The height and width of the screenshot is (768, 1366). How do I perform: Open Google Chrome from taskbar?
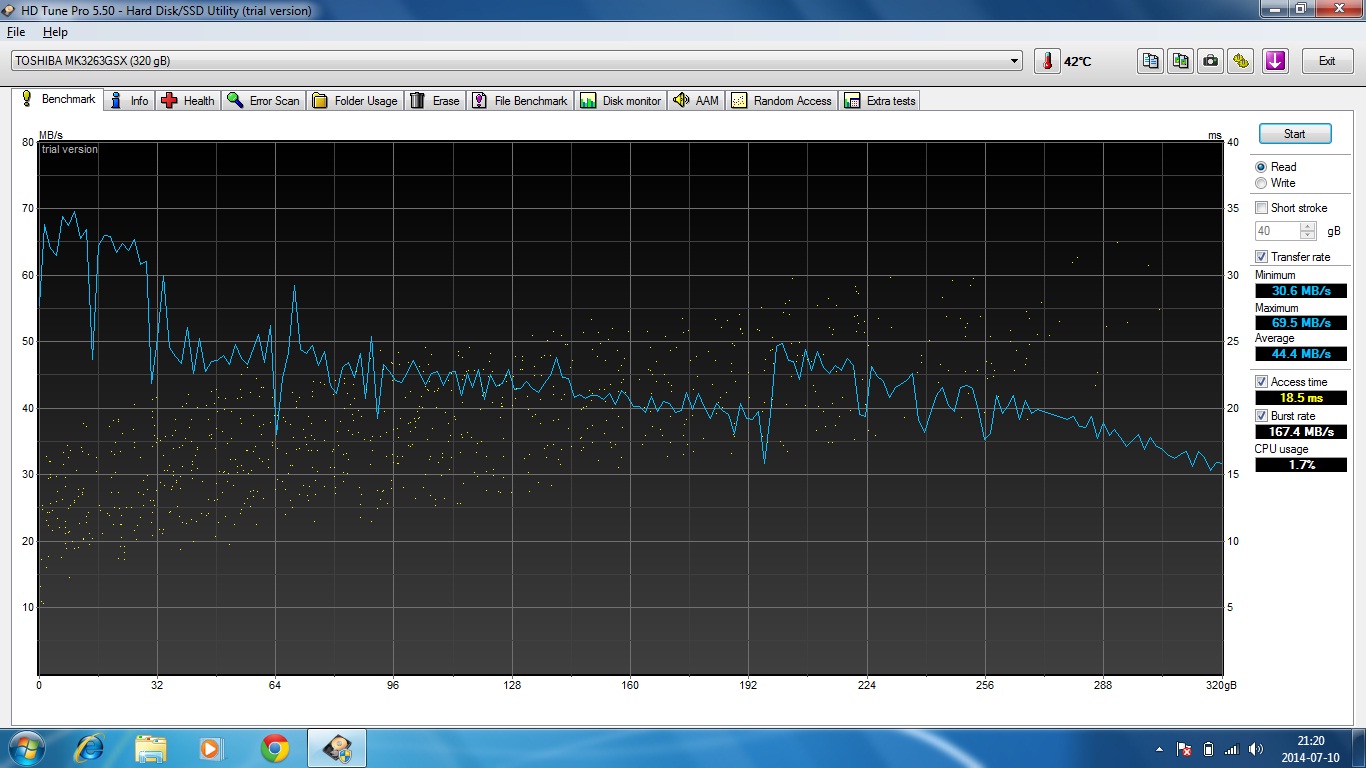point(275,748)
